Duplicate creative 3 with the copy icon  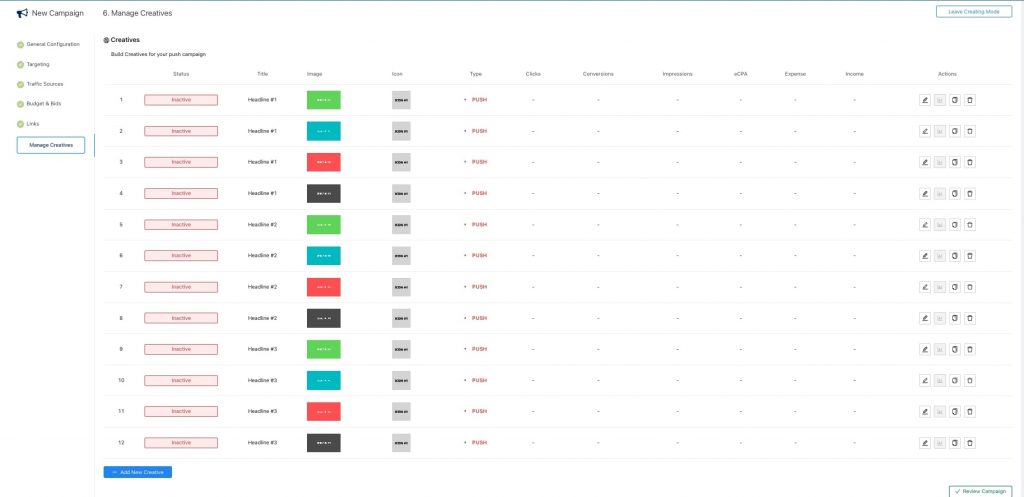click(955, 162)
